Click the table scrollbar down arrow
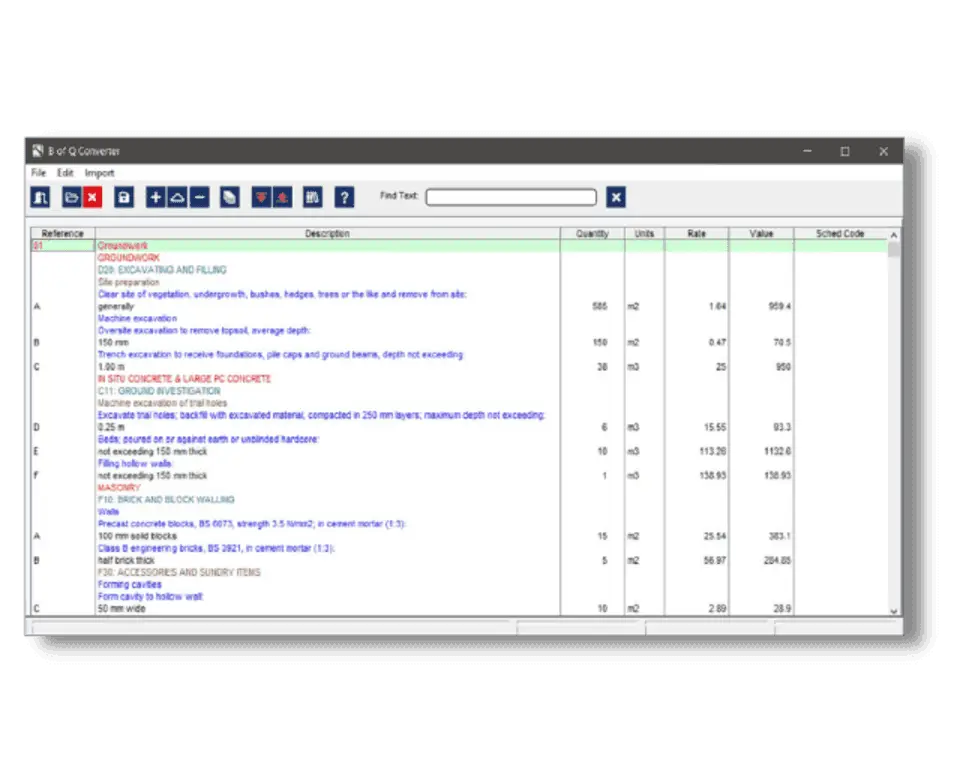The width and height of the screenshot is (960, 768). click(x=894, y=611)
